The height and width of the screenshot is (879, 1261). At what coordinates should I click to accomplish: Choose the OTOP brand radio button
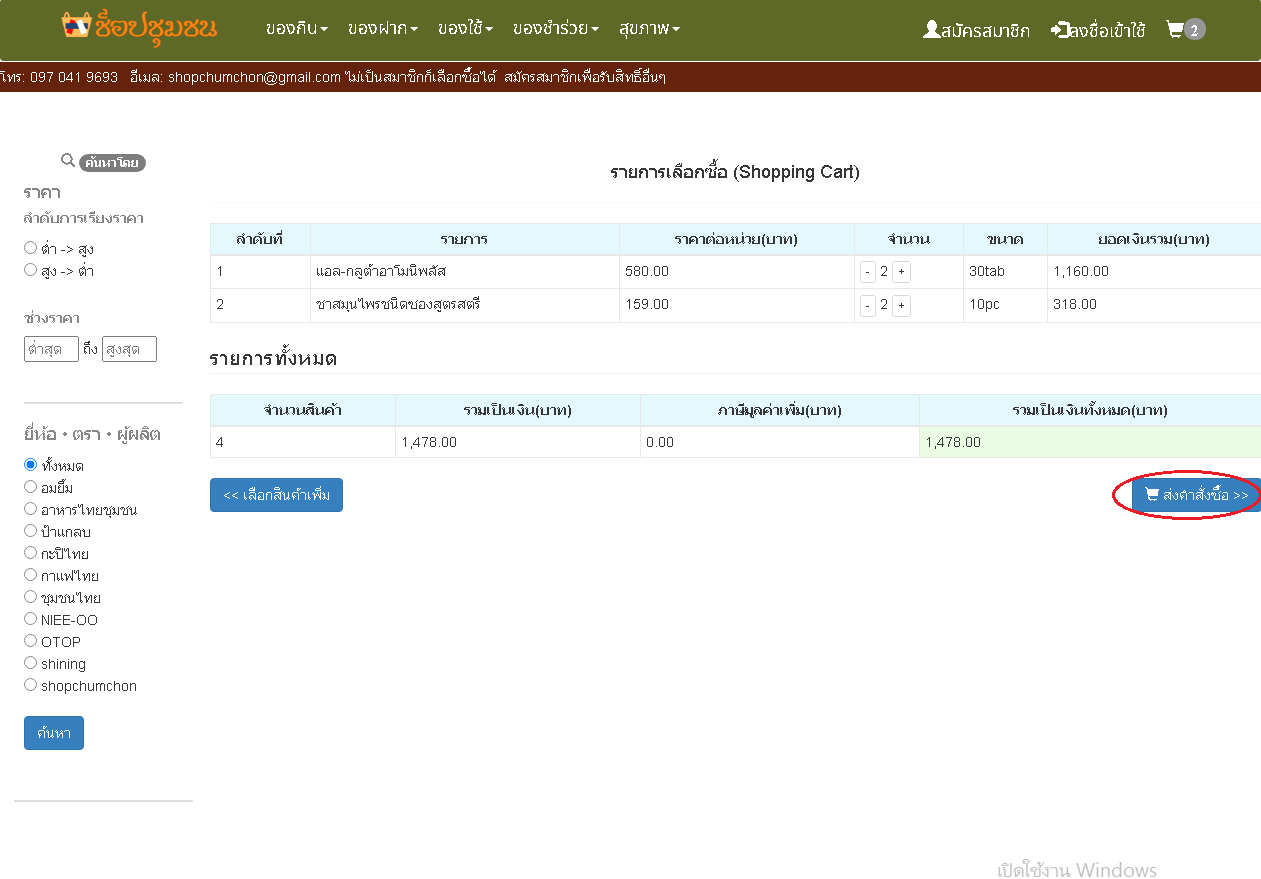tap(30, 641)
